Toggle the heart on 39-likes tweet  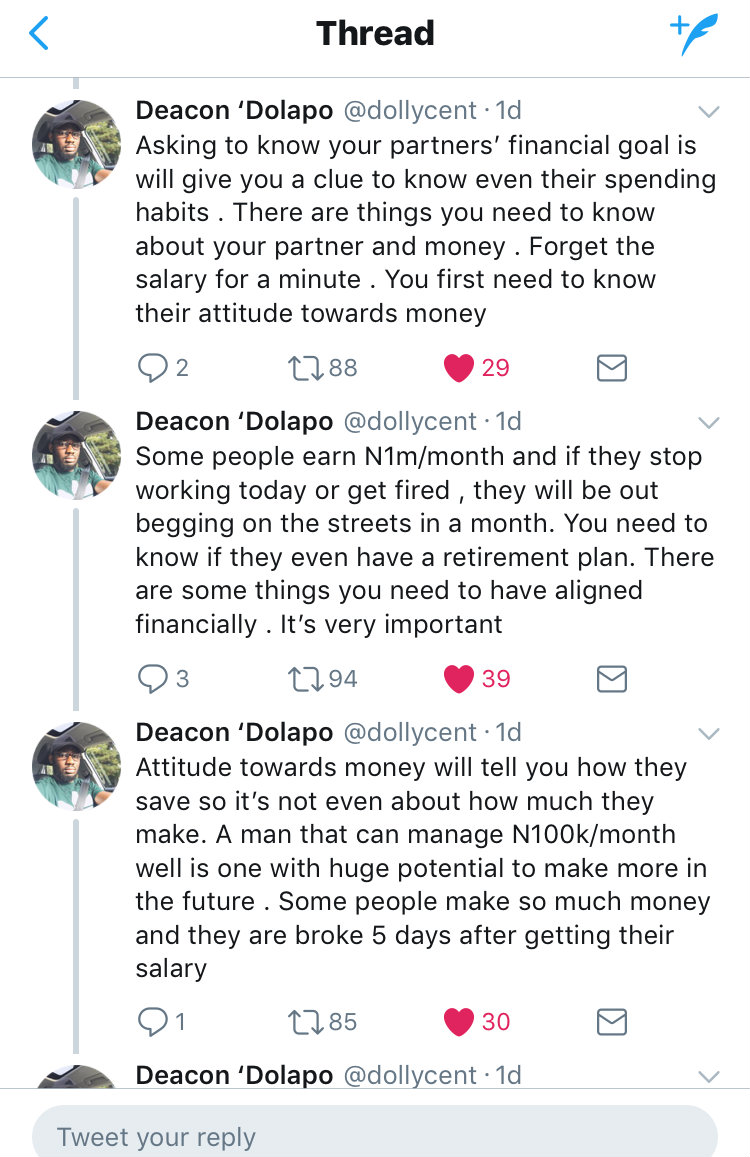tap(458, 679)
